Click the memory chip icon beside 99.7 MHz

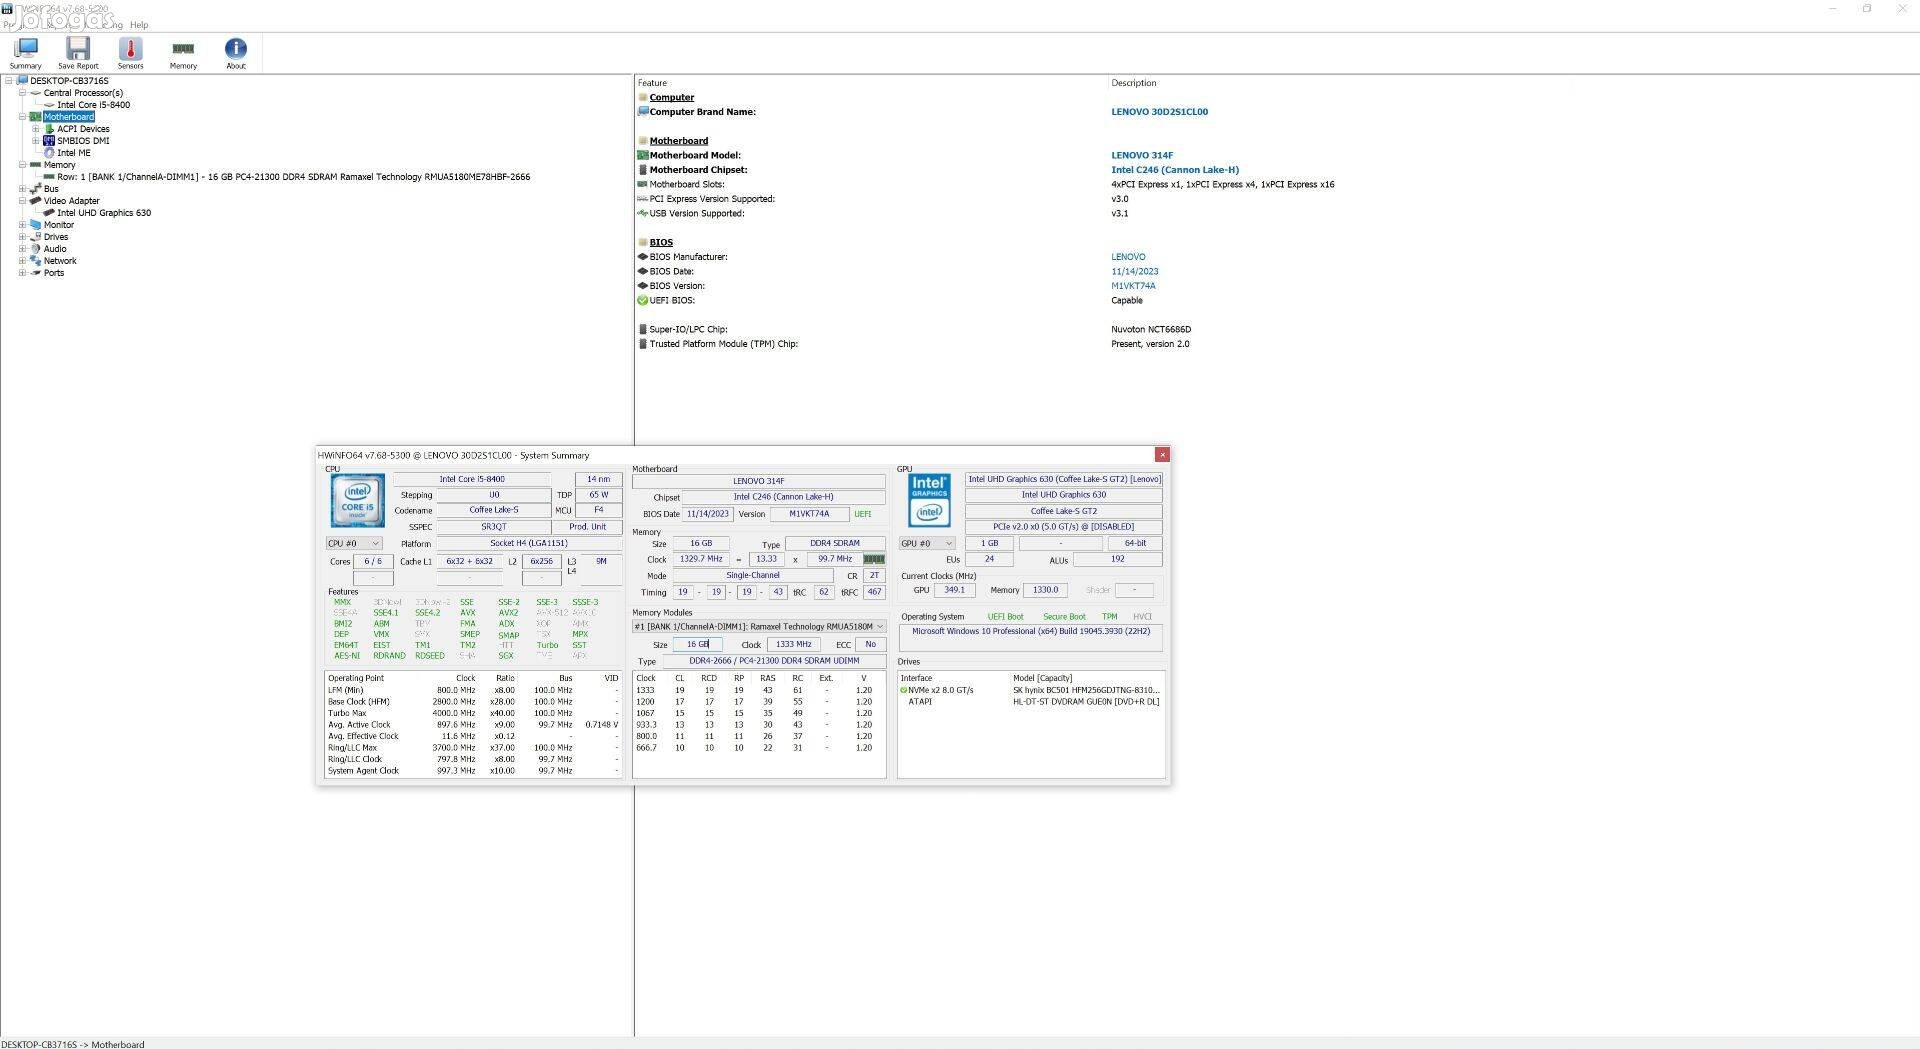pos(874,560)
